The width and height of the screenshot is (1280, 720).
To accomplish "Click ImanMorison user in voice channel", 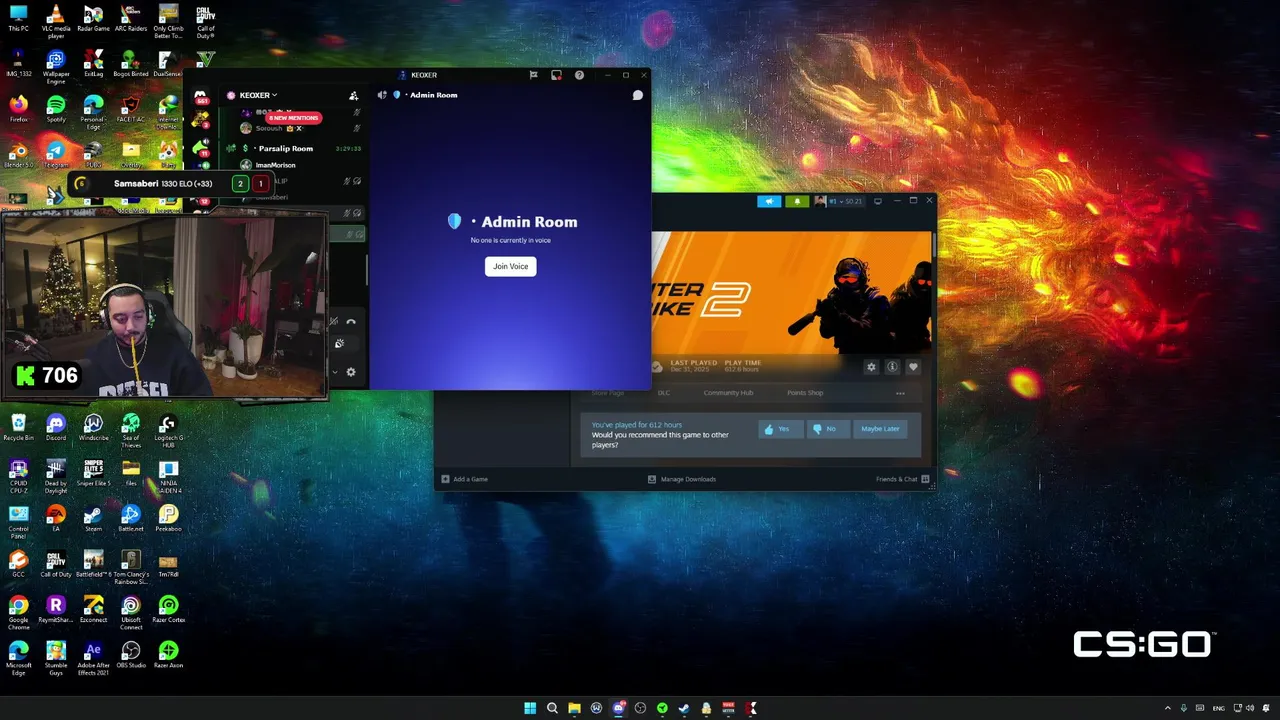I will click(x=275, y=165).
